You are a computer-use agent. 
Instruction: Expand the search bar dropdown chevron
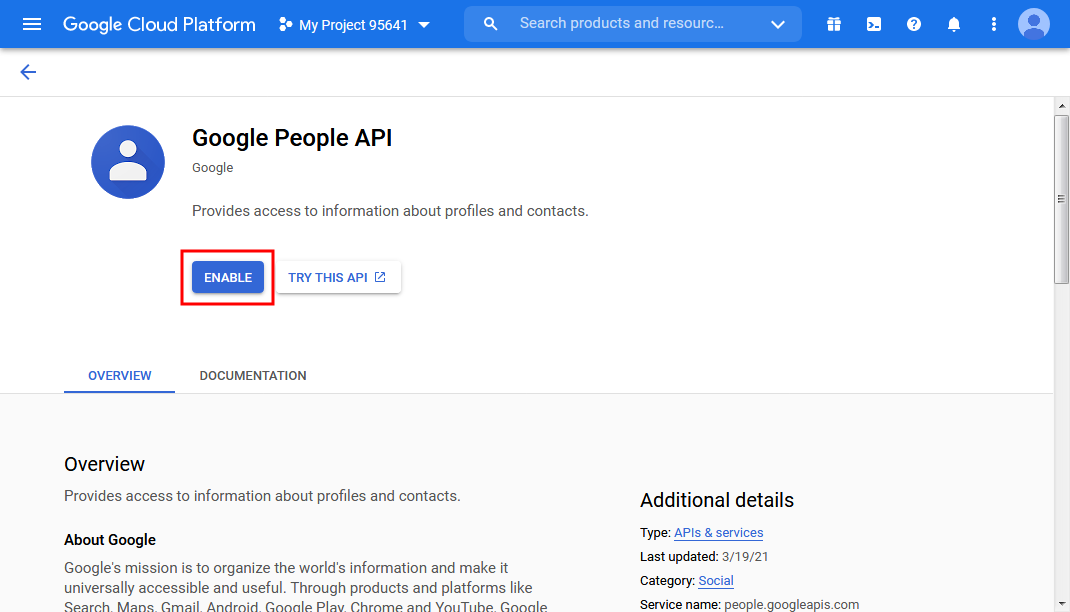[777, 25]
